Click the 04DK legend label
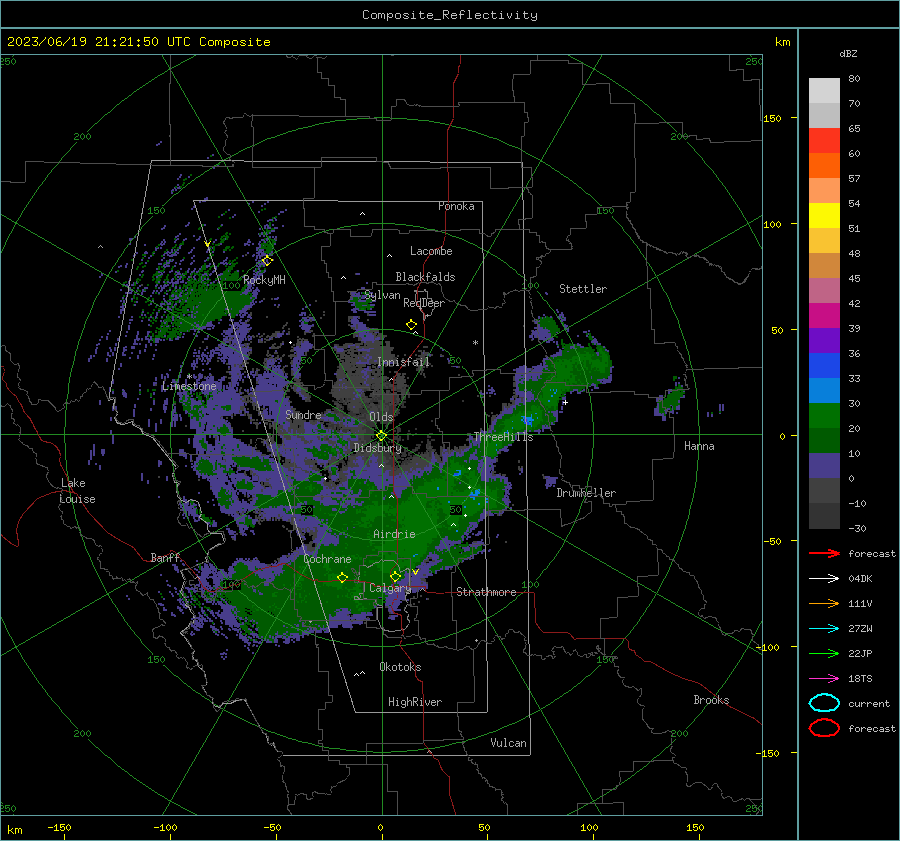Image resolution: width=900 pixels, height=841 pixels. pyautogui.click(x=860, y=579)
